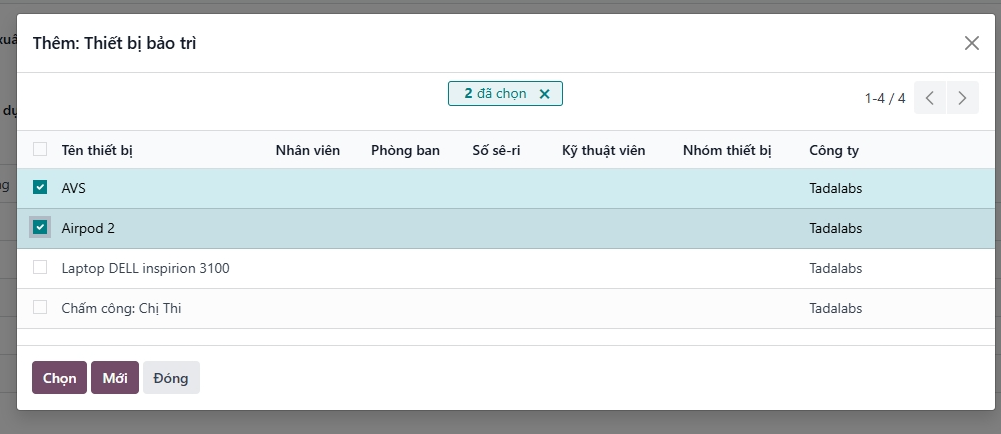Viewport: 1001px width, 434px height.
Task: Sort by Công ty column header
Action: [834, 151]
